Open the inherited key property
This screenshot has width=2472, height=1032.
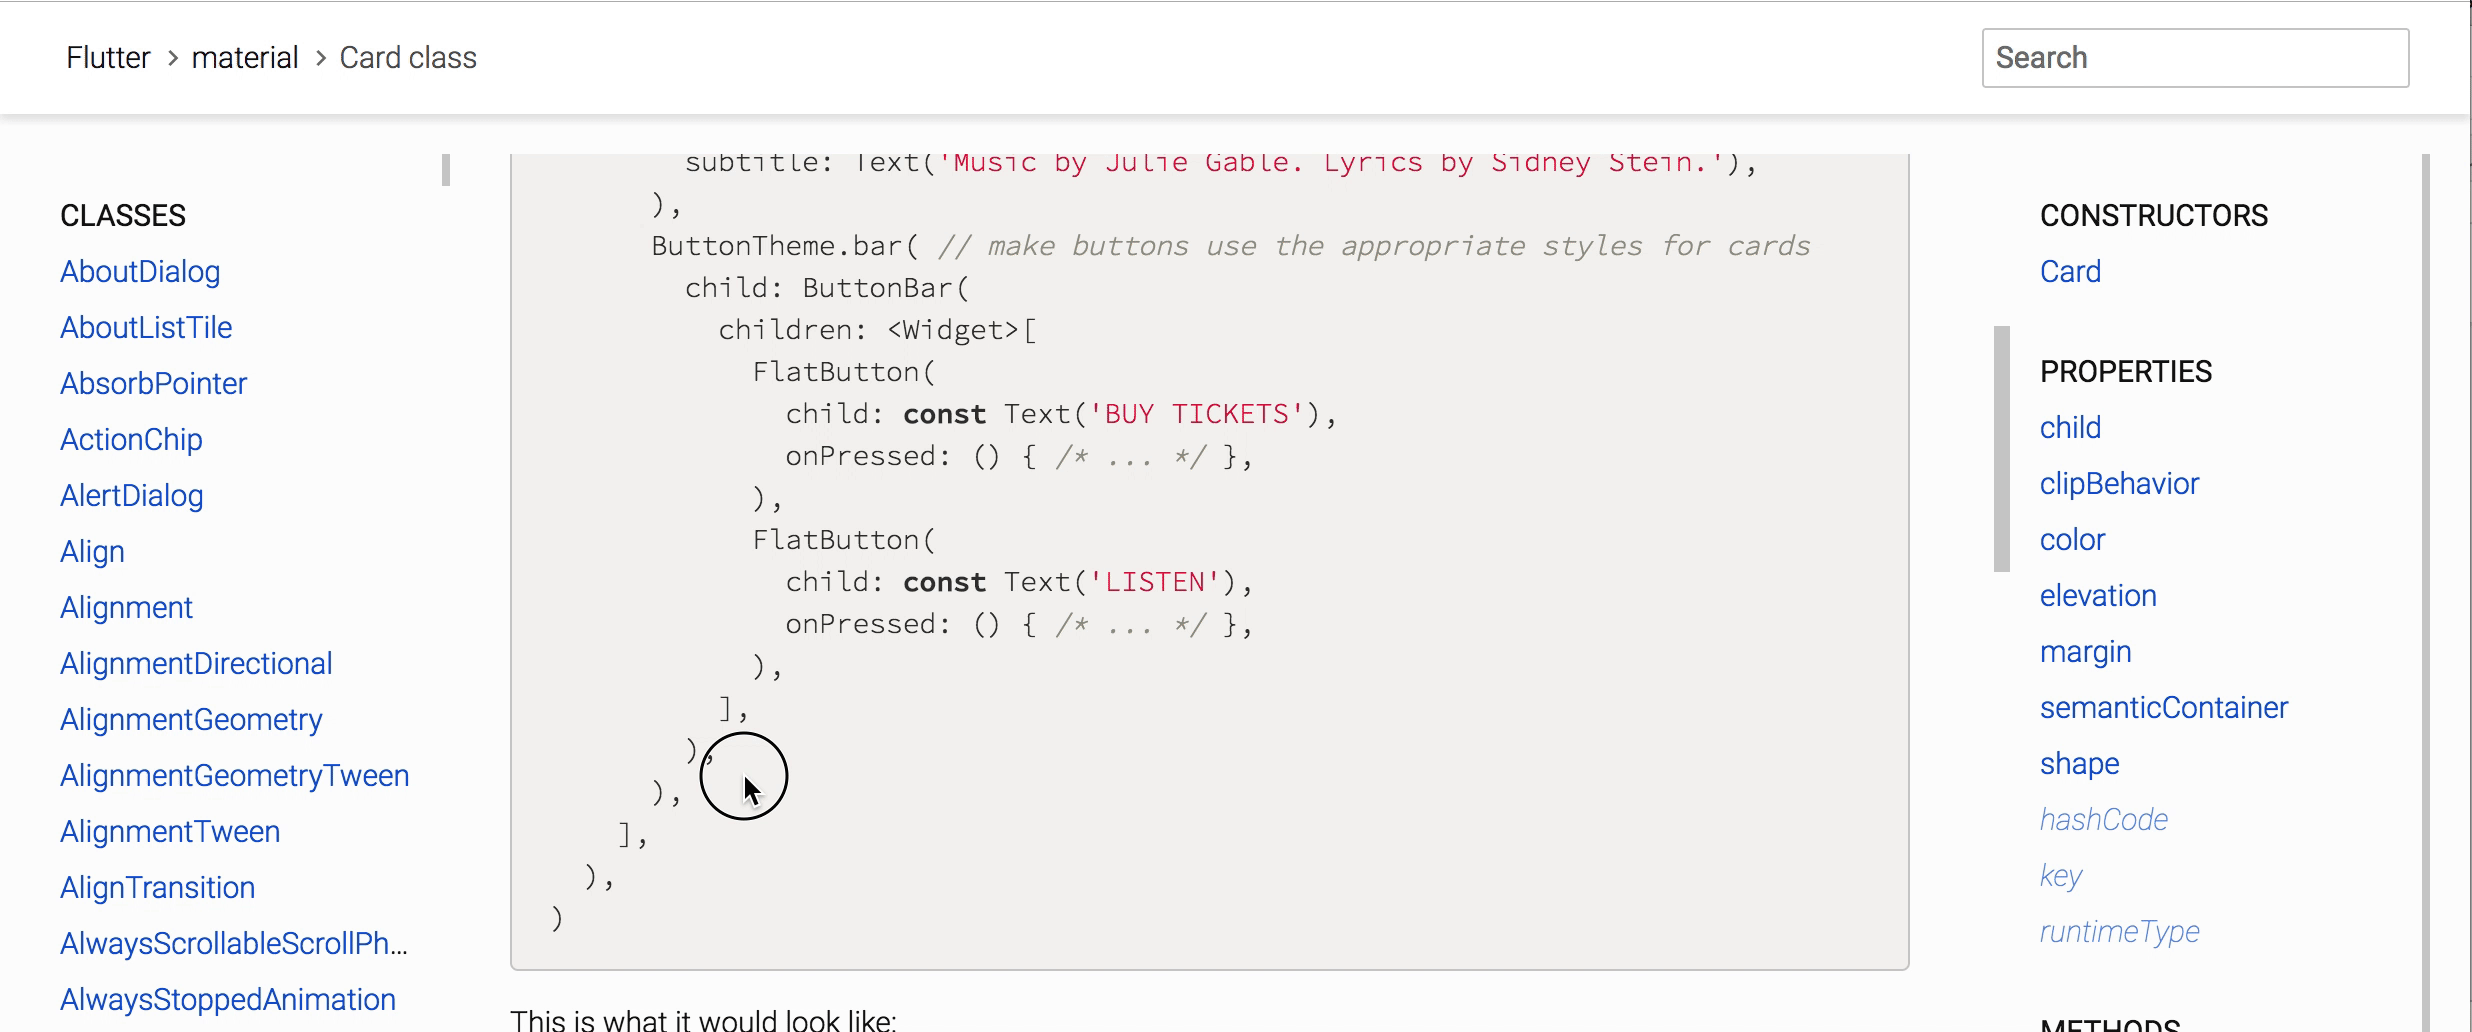coord(2061,876)
